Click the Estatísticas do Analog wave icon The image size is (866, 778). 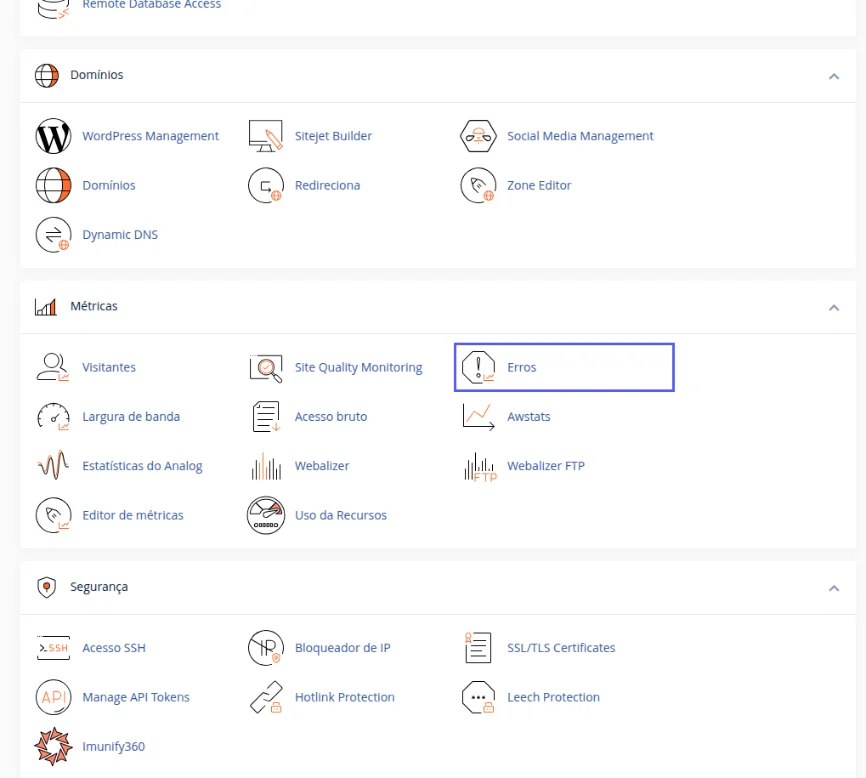[x=53, y=465]
